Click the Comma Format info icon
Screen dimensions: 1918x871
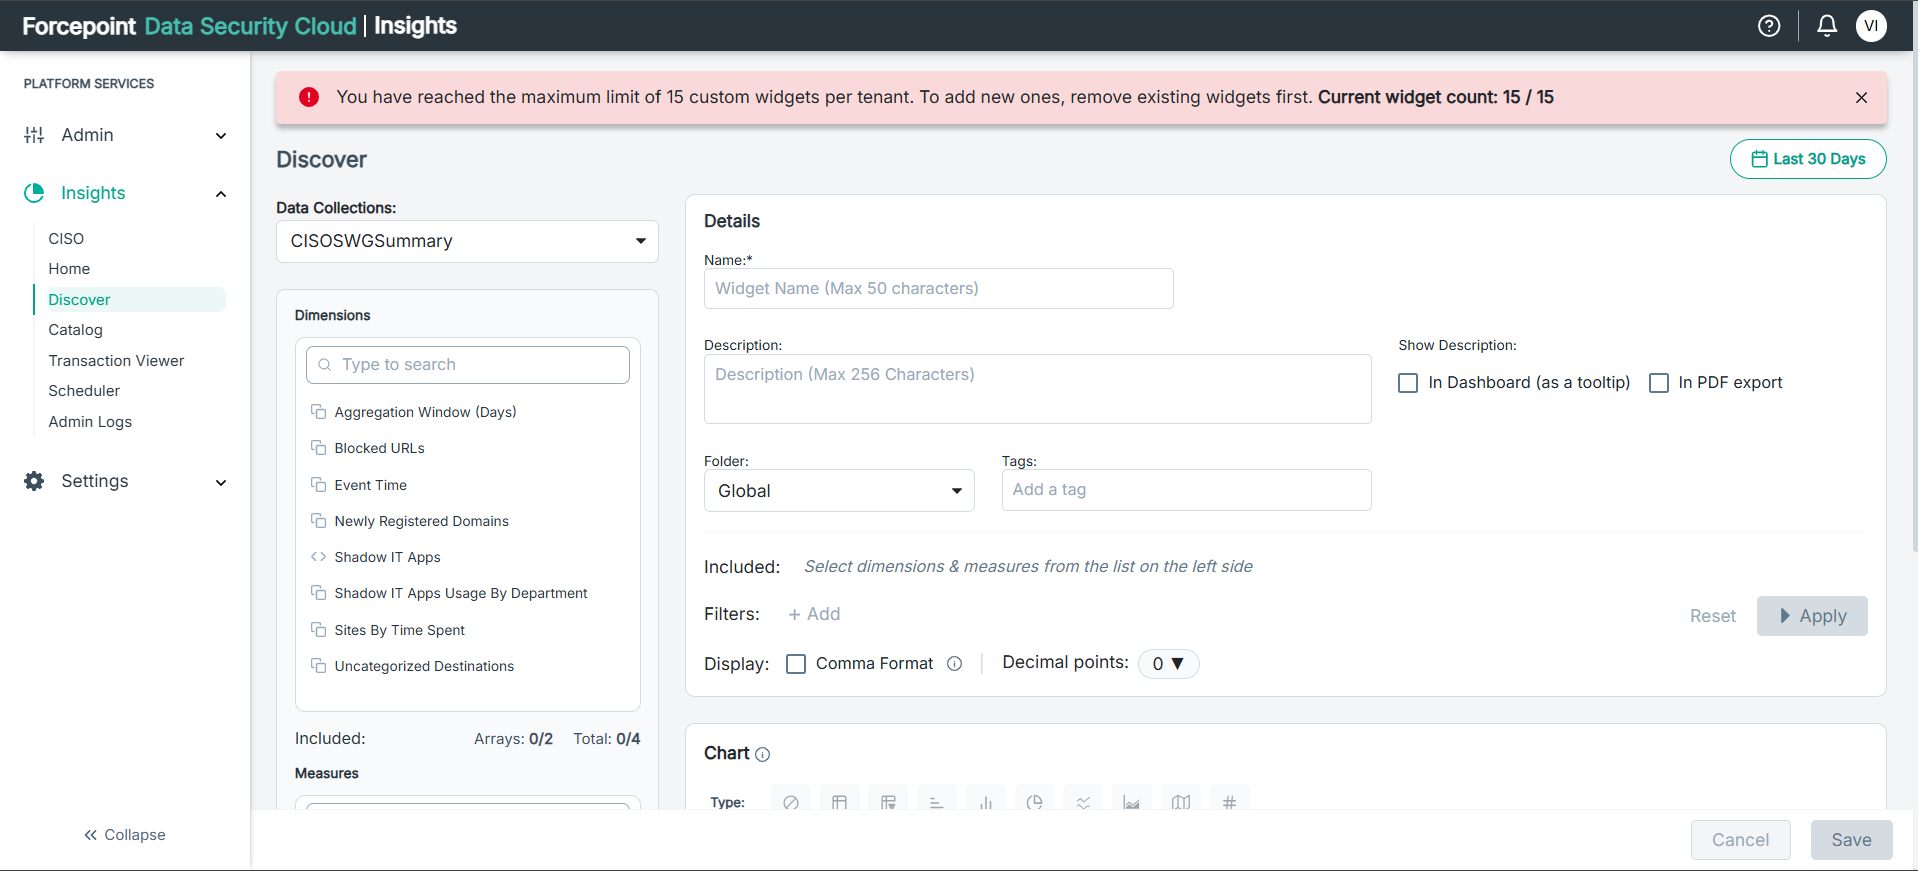(x=955, y=664)
